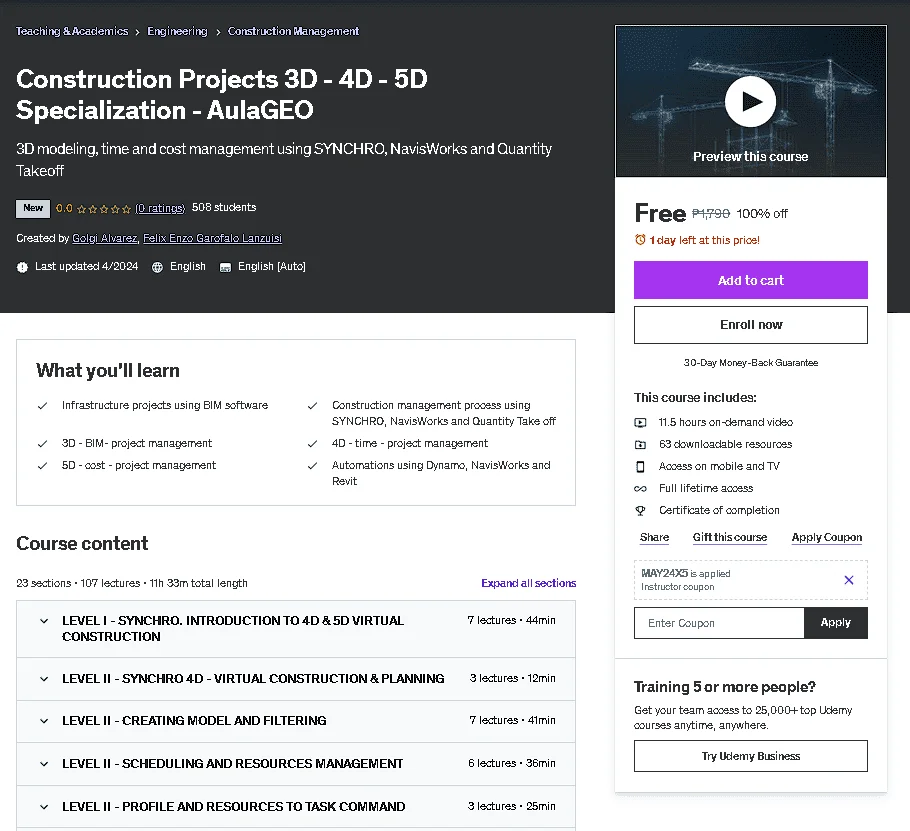Click the 0.0 rating number
Viewport: 910px width, 831px height.
click(x=64, y=208)
